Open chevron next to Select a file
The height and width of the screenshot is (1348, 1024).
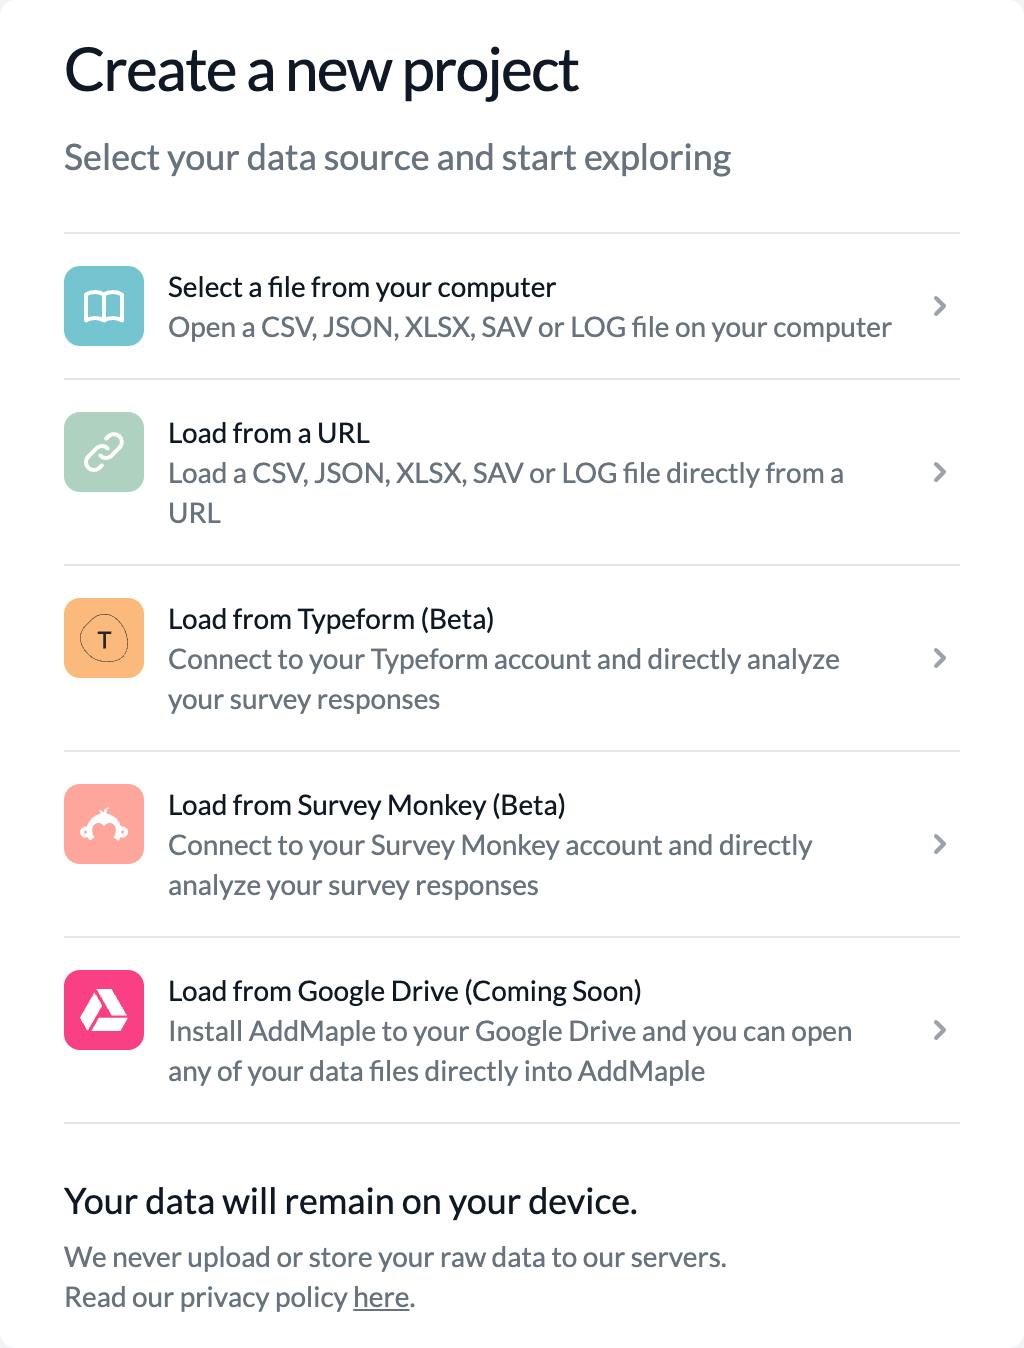point(939,306)
